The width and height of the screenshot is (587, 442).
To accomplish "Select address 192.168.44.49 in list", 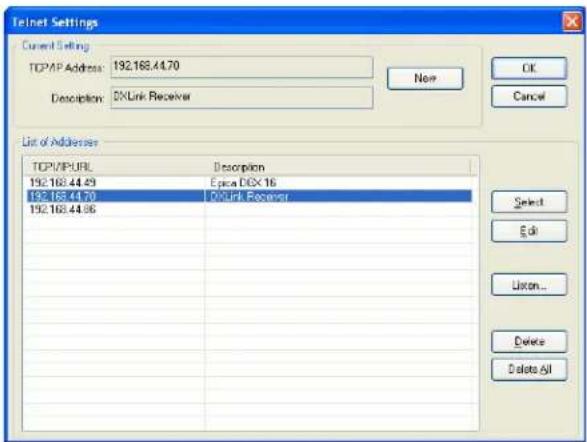I will [63, 183].
